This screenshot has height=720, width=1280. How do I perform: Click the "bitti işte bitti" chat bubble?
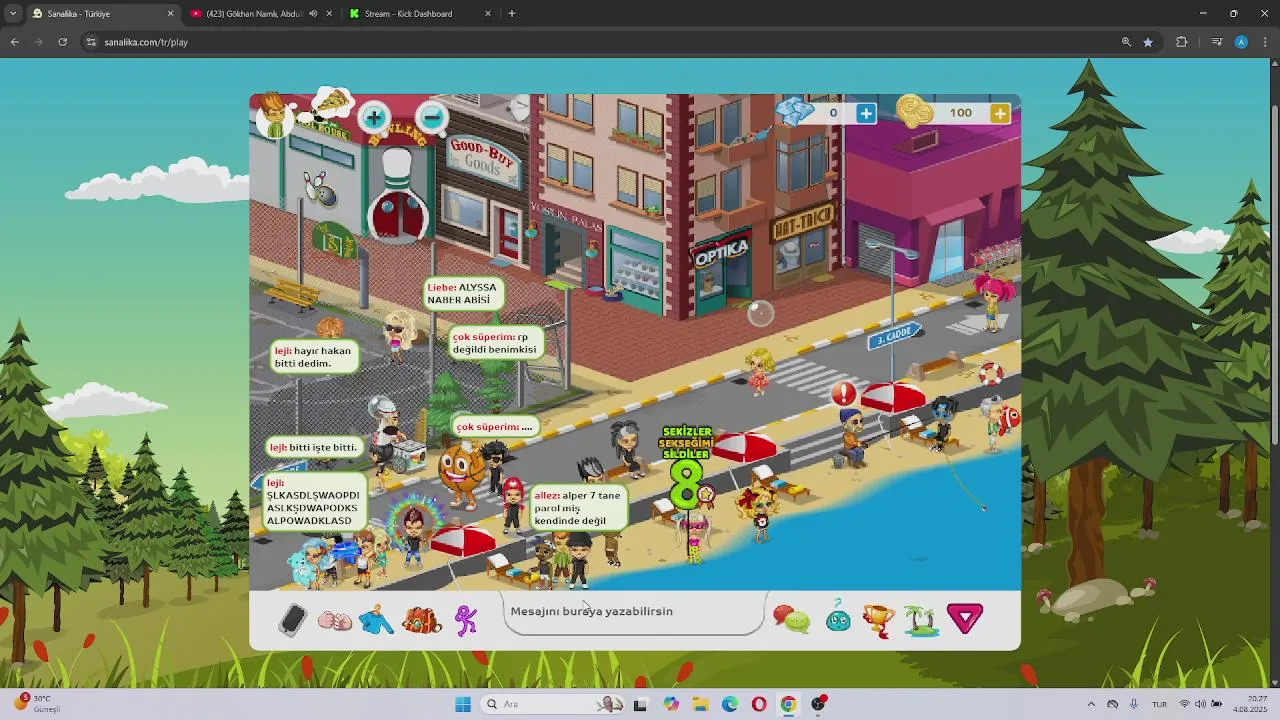tap(314, 447)
